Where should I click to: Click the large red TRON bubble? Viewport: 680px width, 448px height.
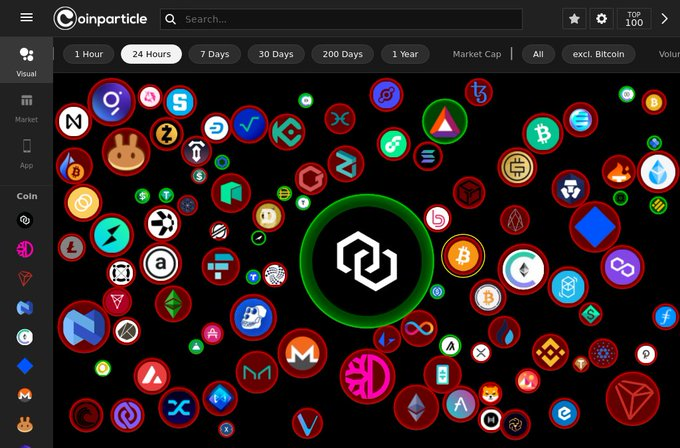tap(633, 399)
